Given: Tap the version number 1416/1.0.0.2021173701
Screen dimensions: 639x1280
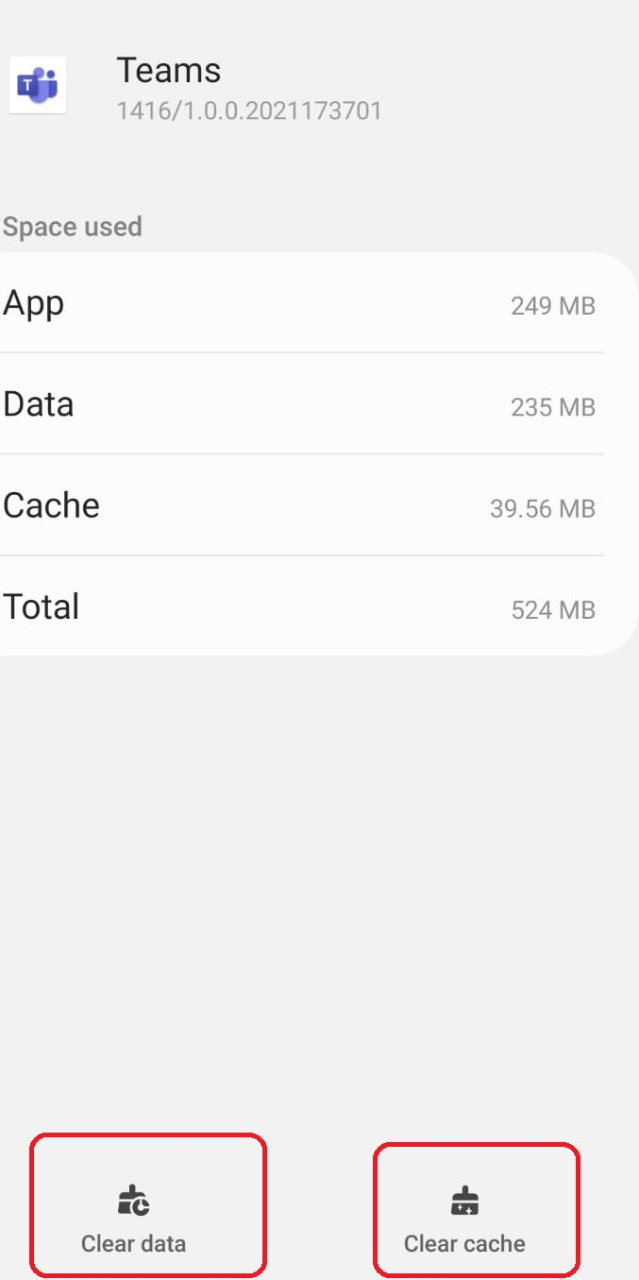Looking at the screenshot, I should coord(249,110).
